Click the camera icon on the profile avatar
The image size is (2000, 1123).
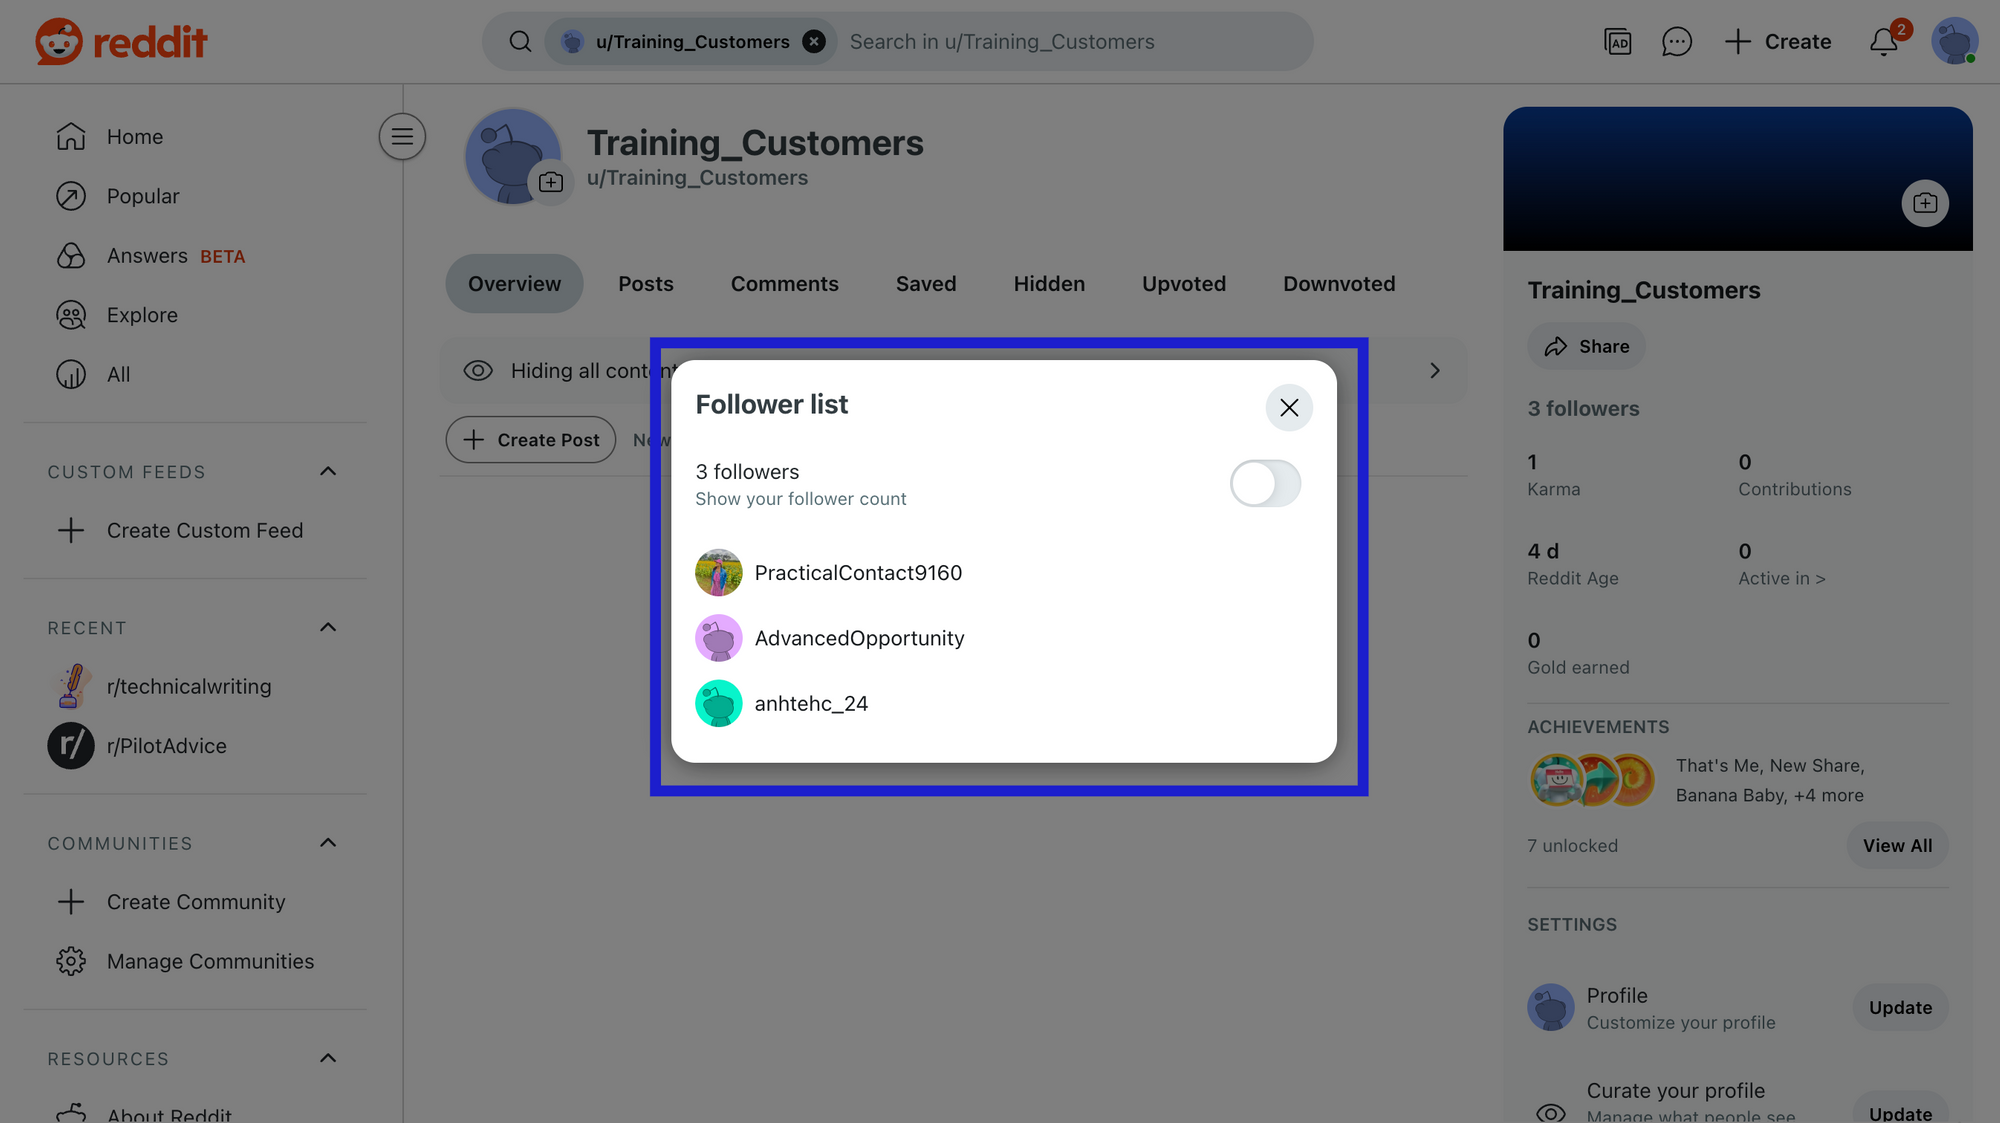click(551, 181)
